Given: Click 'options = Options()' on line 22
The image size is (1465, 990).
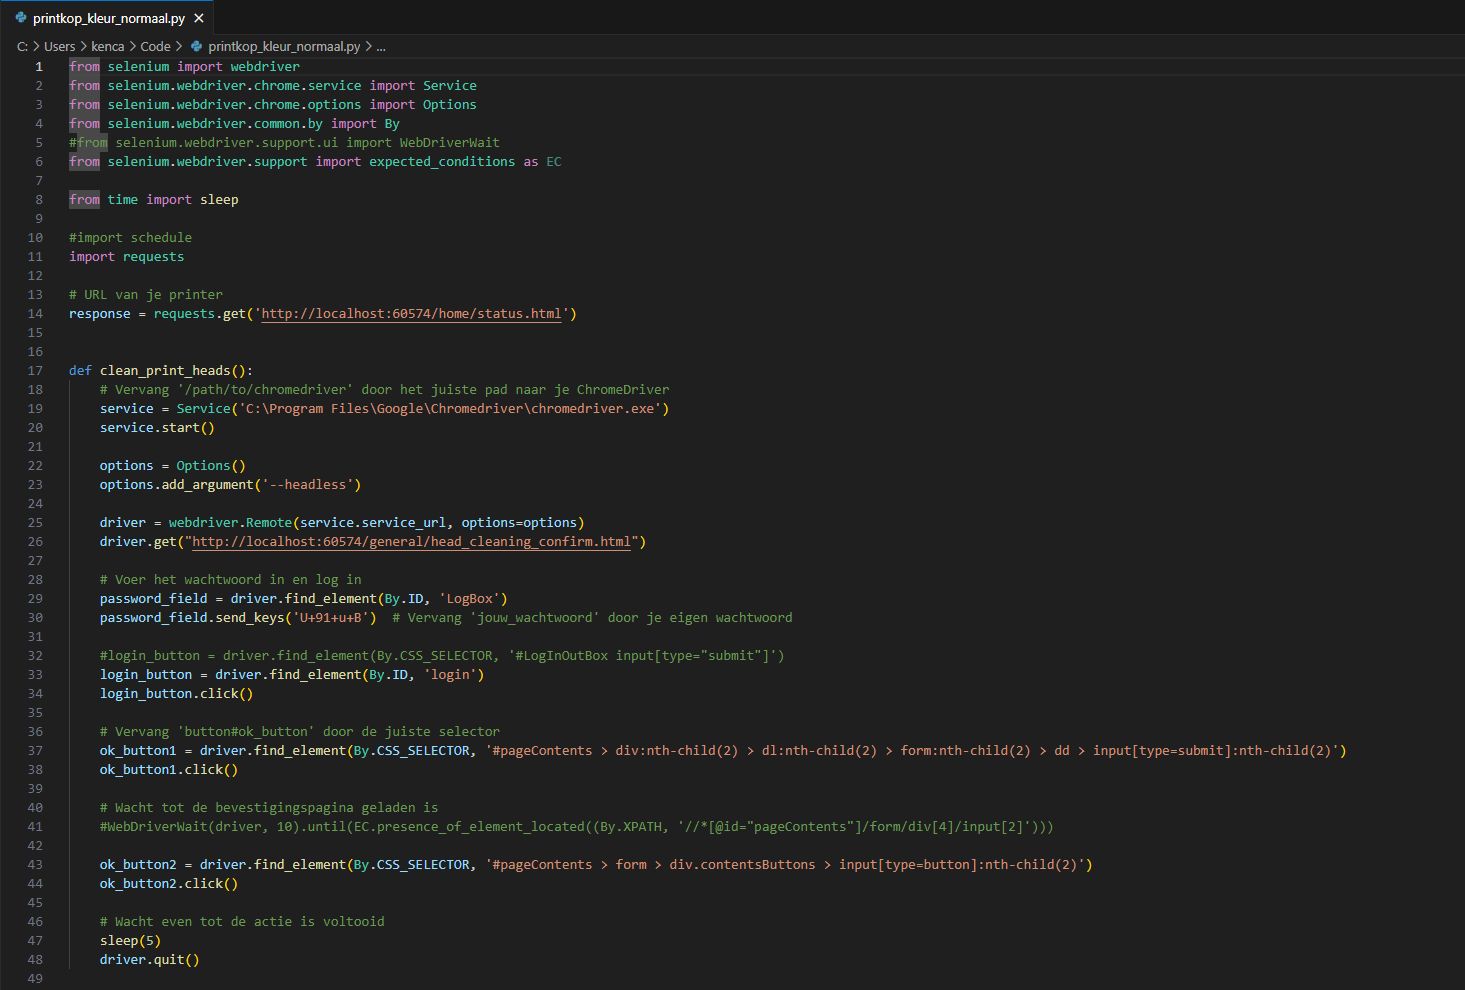Looking at the screenshot, I should pos(173,466).
